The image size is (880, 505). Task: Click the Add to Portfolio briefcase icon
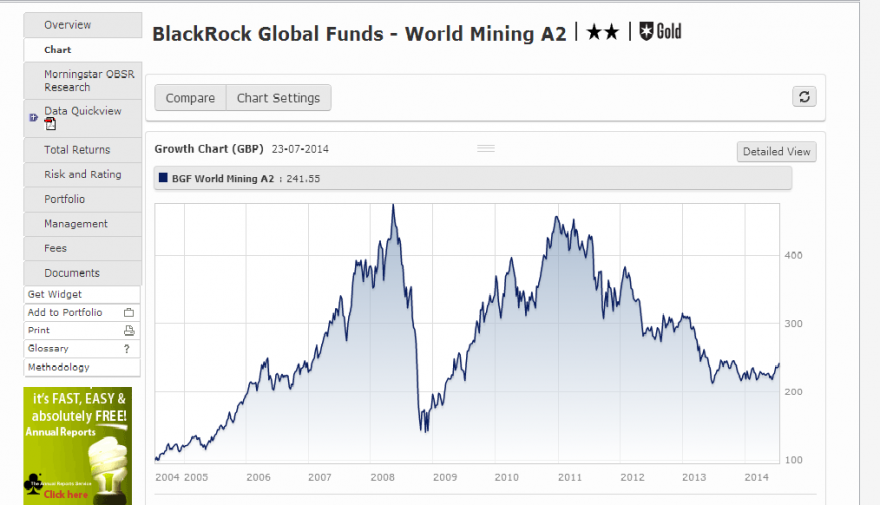pos(129,313)
